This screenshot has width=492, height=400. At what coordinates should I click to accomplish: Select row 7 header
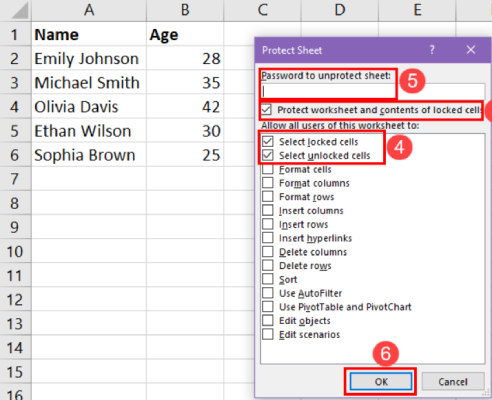[15, 179]
